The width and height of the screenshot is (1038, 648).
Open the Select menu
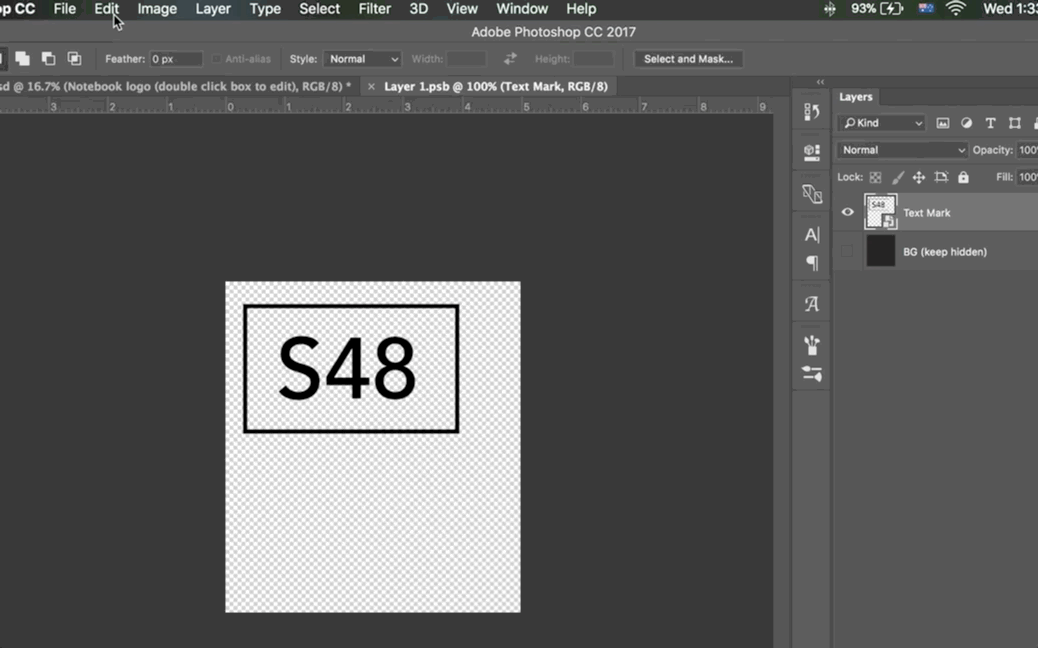(319, 9)
